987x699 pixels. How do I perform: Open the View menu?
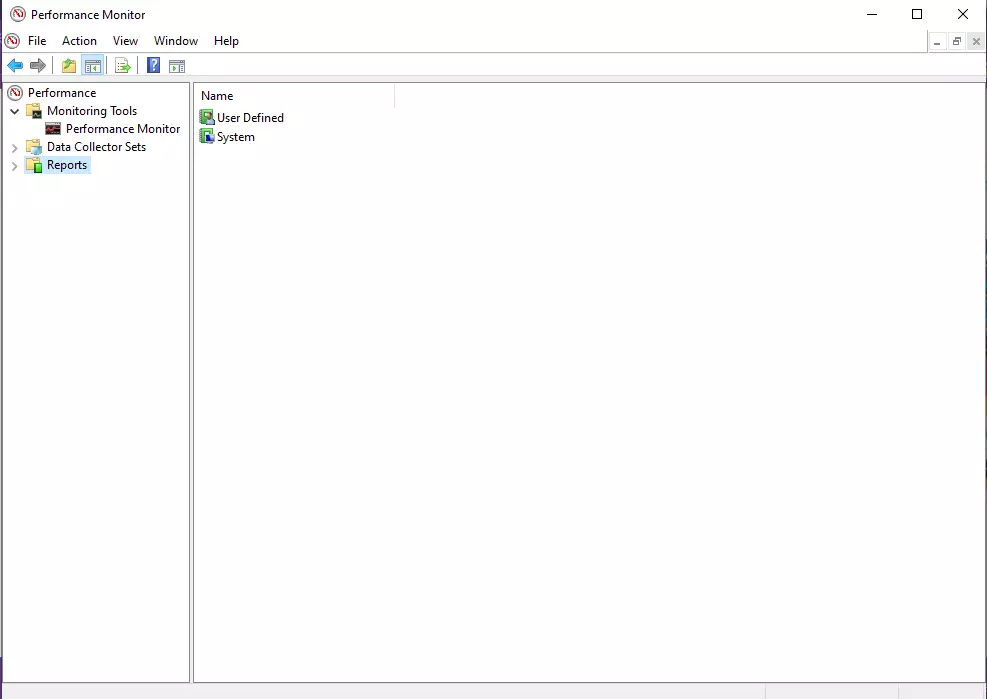(125, 41)
